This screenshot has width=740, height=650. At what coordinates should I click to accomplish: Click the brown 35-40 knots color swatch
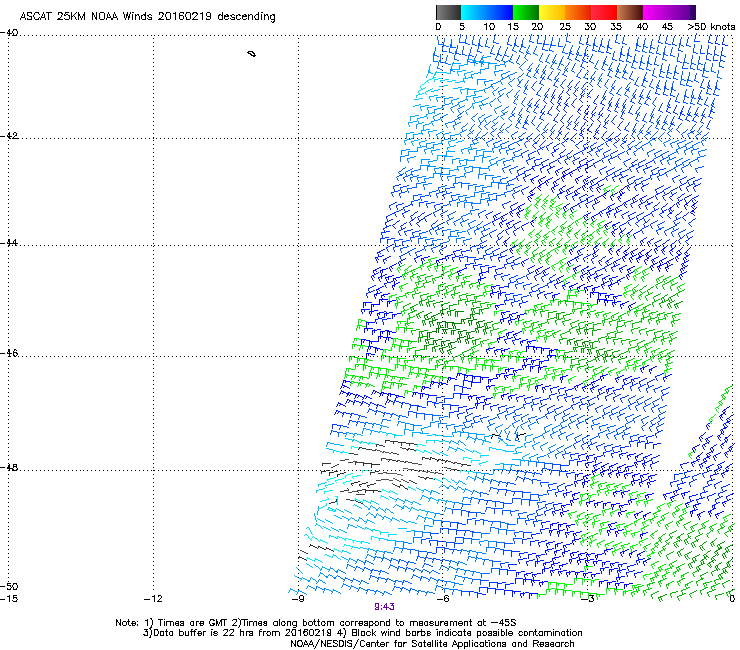coord(630,12)
